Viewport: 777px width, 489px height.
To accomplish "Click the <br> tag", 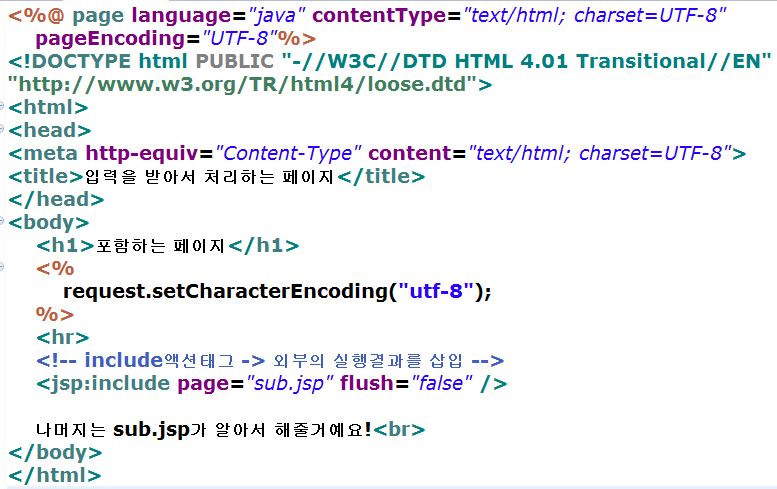I will coord(399,429).
